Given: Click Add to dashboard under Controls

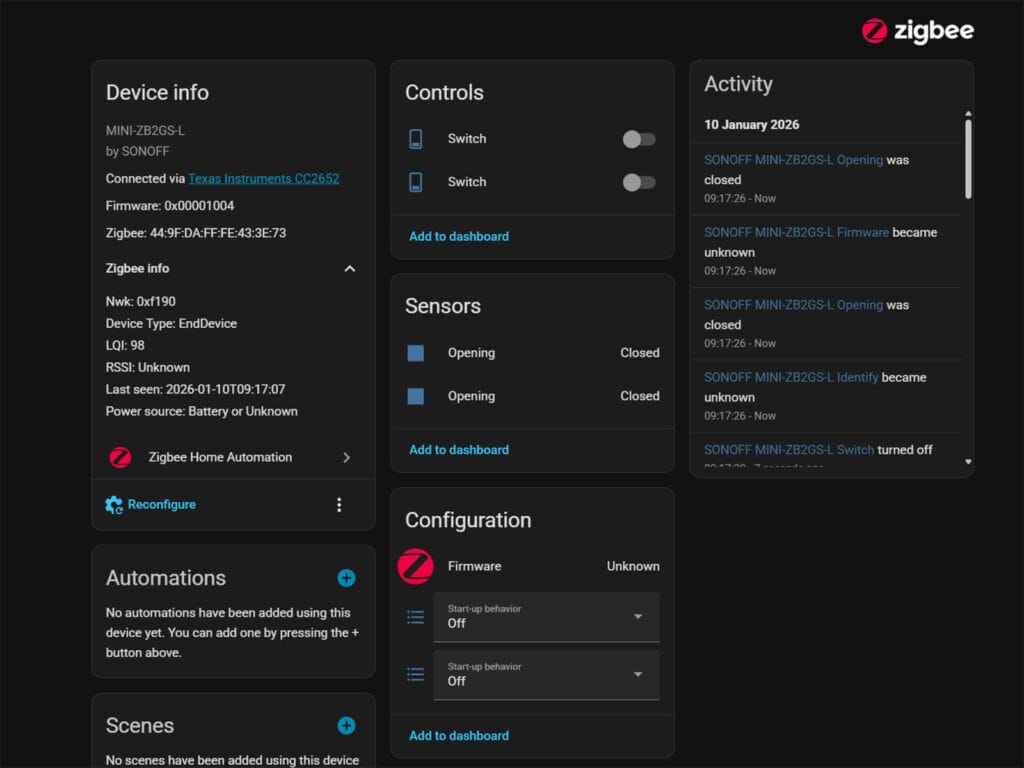Looking at the screenshot, I should coord(459,236).
